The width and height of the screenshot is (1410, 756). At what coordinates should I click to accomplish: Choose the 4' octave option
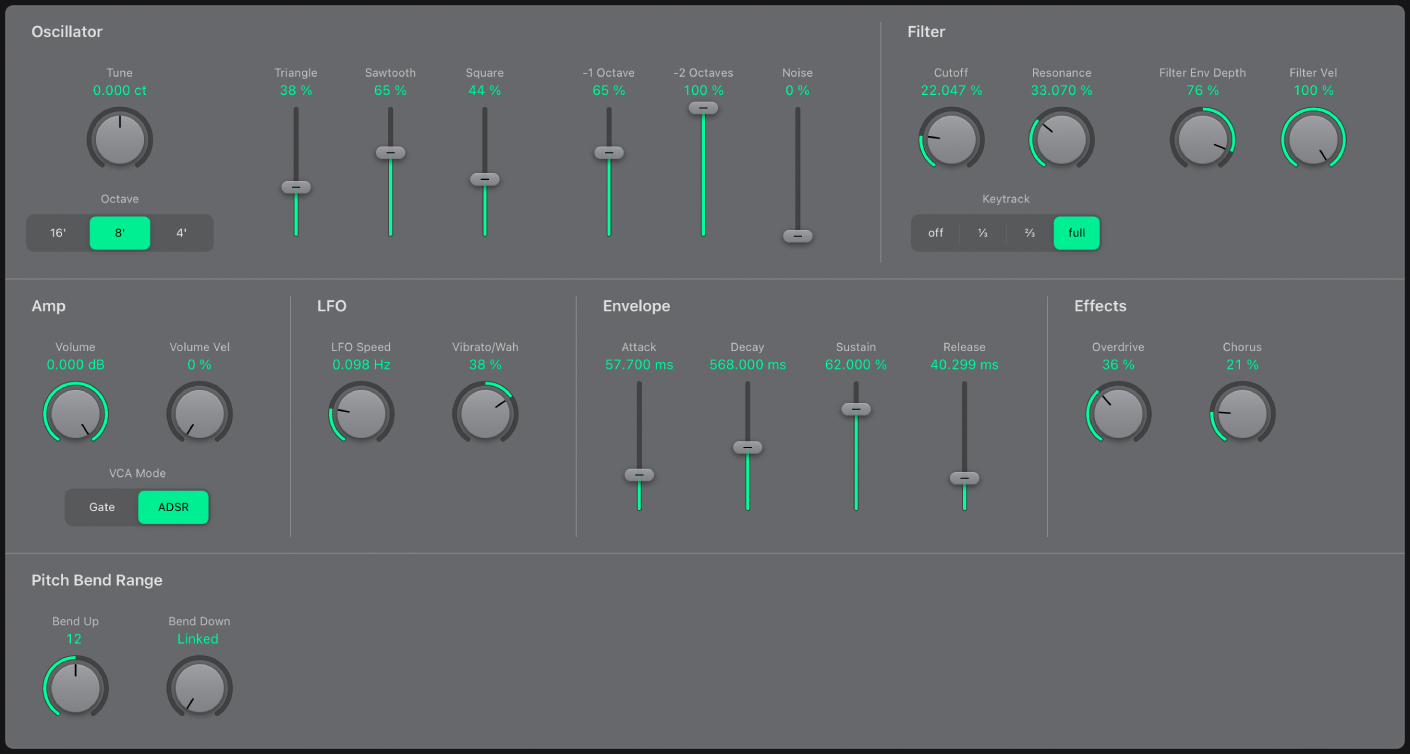coord(181,233)
